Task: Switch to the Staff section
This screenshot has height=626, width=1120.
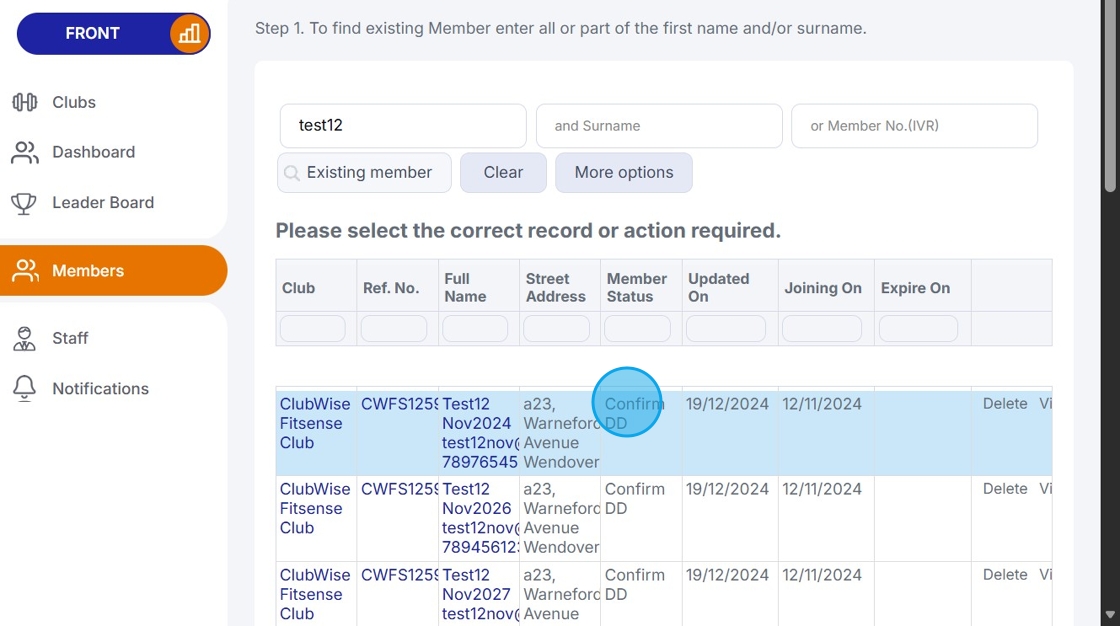Action: pos(70,338)
